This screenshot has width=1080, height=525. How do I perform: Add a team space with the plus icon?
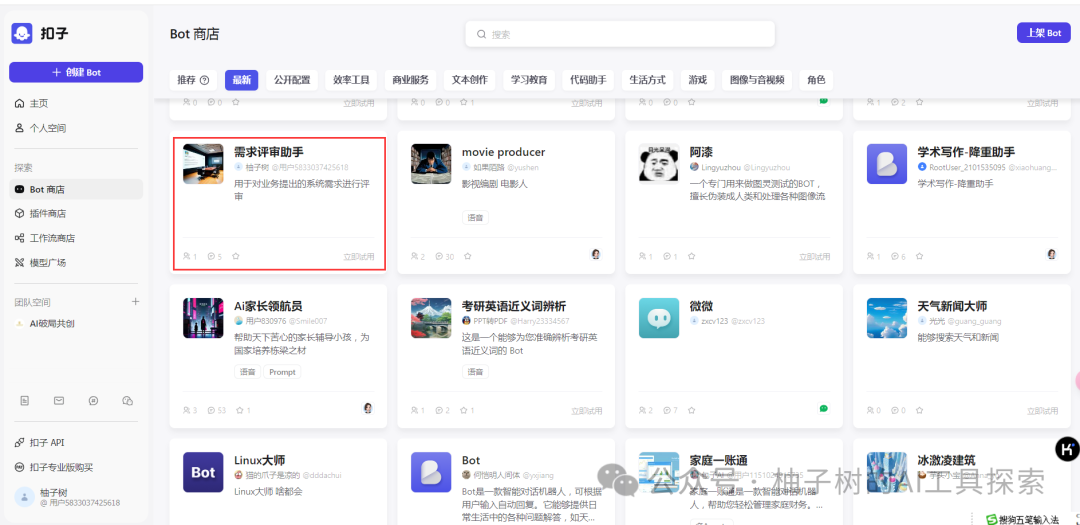136,302
